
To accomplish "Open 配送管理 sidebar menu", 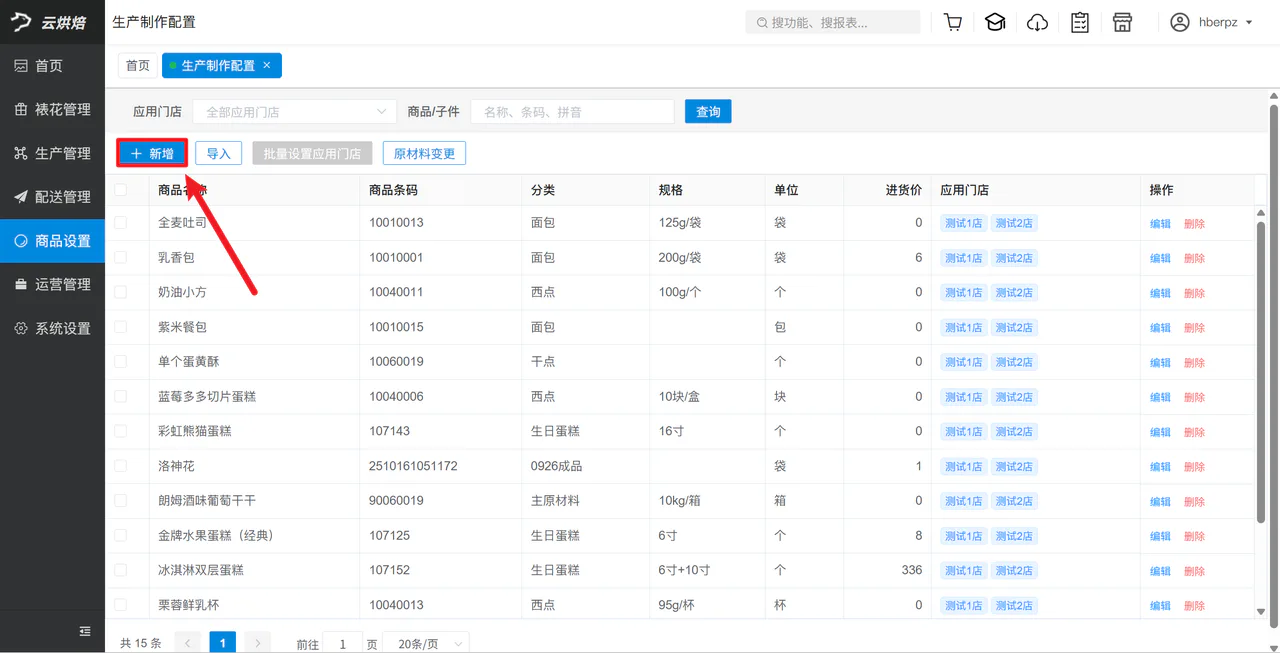I will click(x=52, y=197).
